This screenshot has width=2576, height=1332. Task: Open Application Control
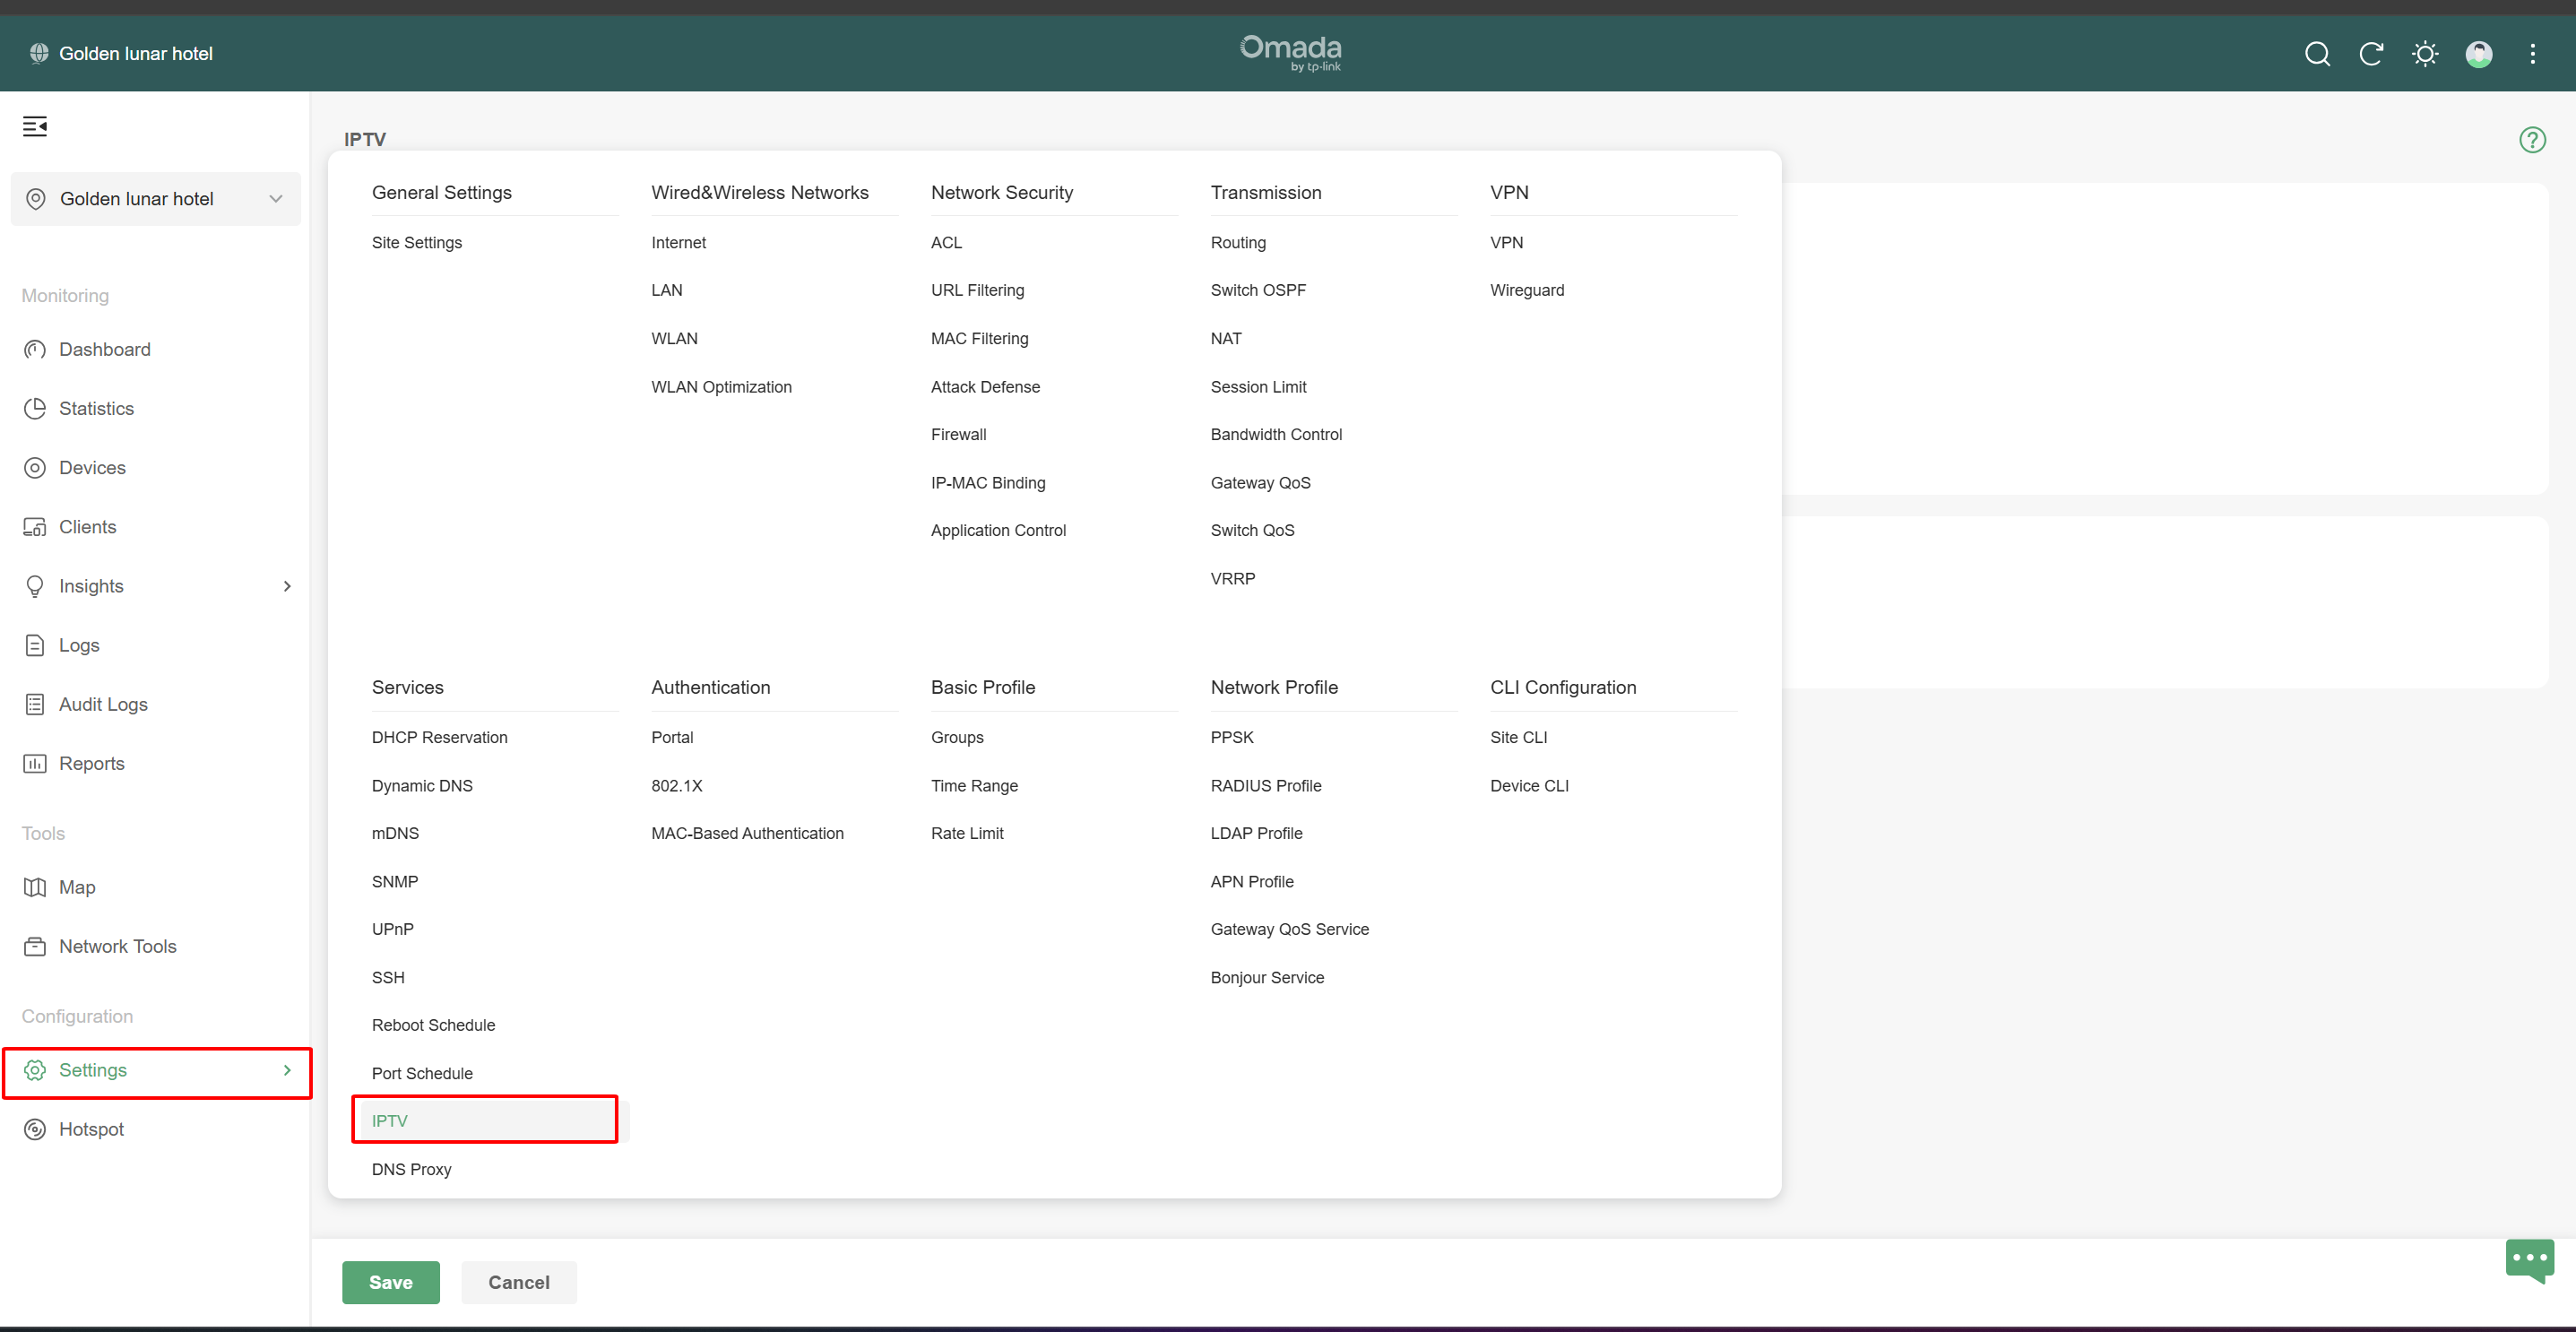(998, 531)
